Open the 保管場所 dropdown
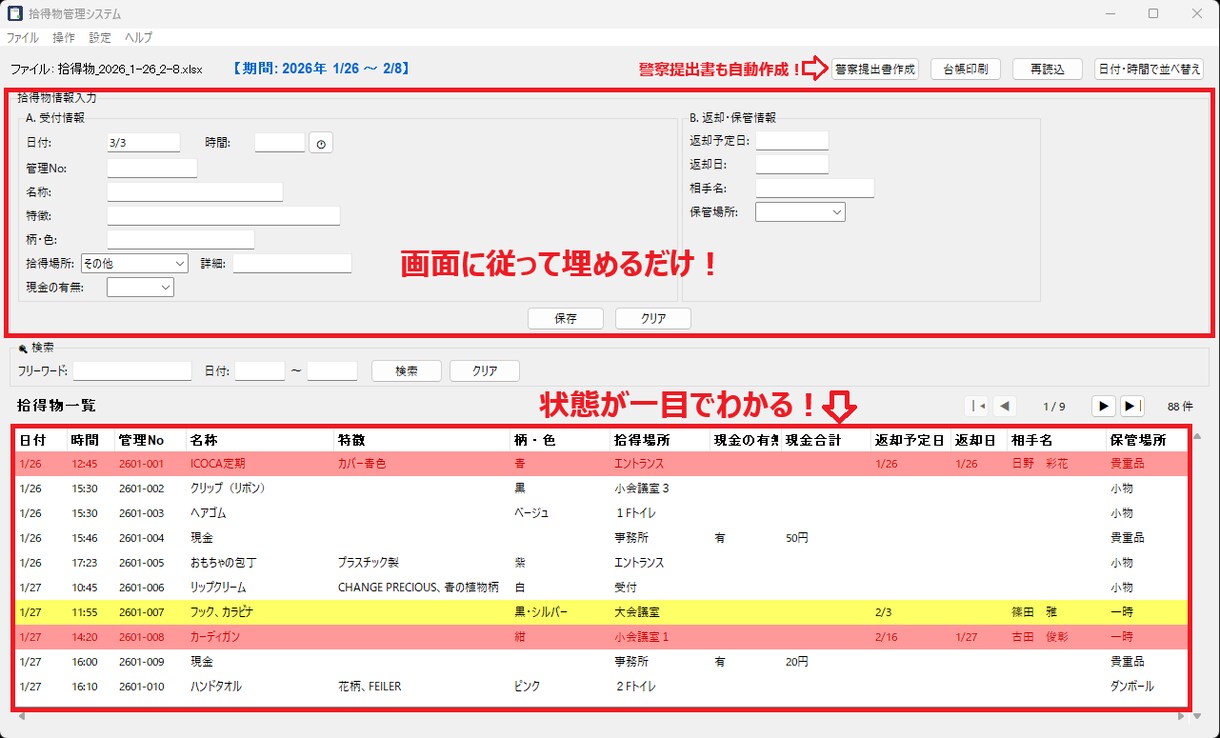Image resolution: width=1220 pixels, height=738 pixels. click(800, 212)
